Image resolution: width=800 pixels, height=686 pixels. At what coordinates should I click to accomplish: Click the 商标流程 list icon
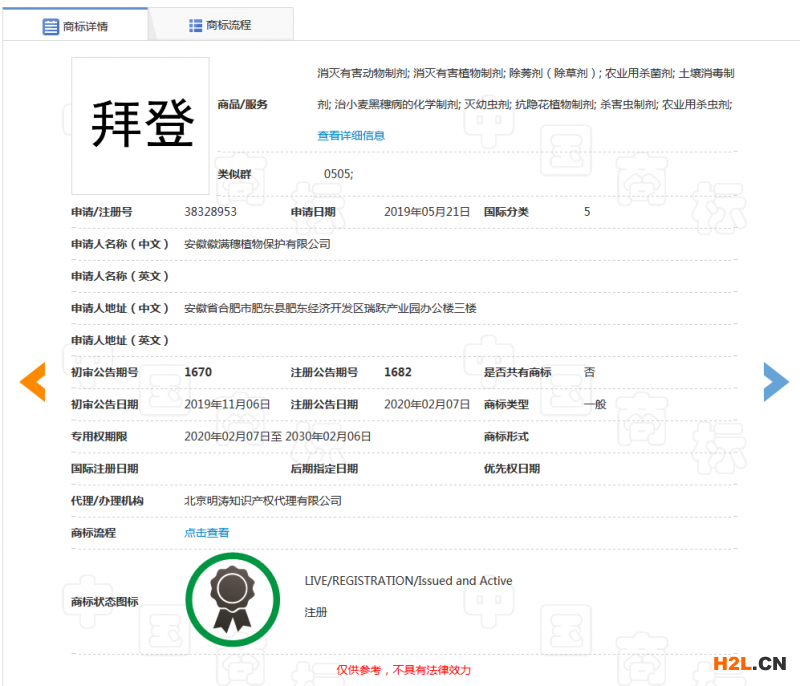[195, 25]
